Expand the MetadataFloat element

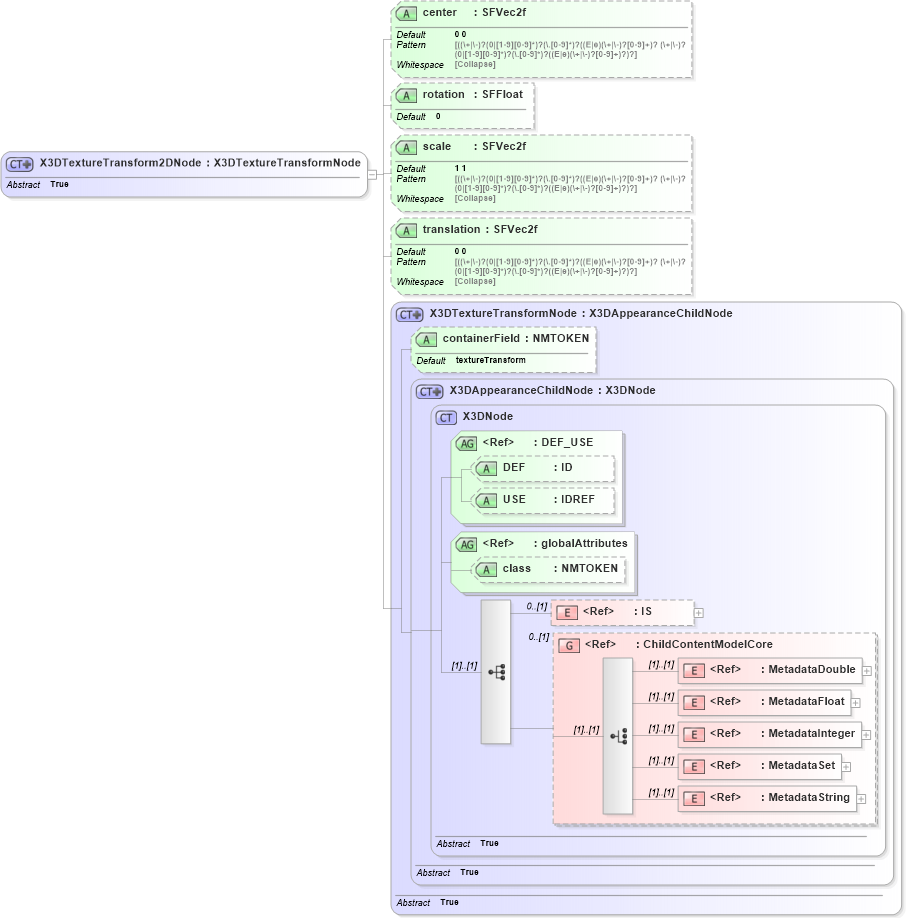tap(856, 703)
